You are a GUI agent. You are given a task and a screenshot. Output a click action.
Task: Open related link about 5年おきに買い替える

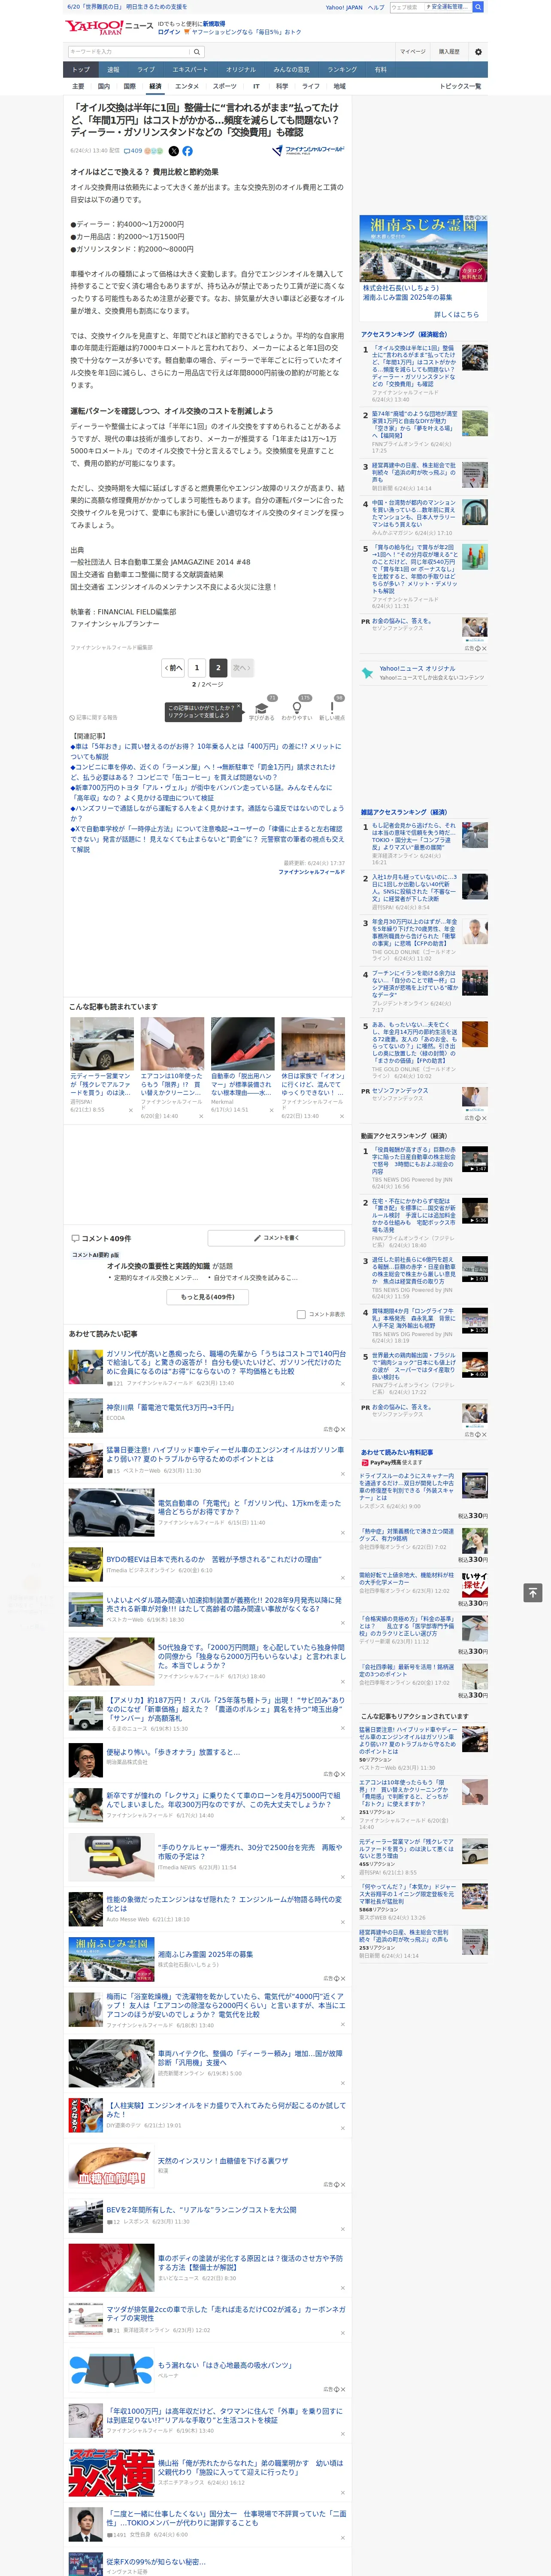point(206,750)
